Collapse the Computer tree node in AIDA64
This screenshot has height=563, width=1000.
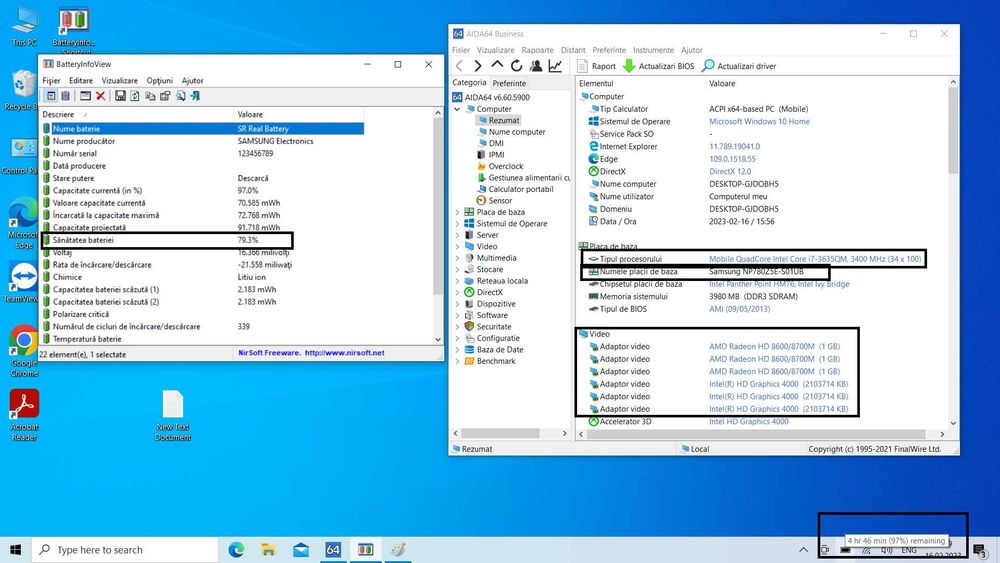click(x=457, y=109)
